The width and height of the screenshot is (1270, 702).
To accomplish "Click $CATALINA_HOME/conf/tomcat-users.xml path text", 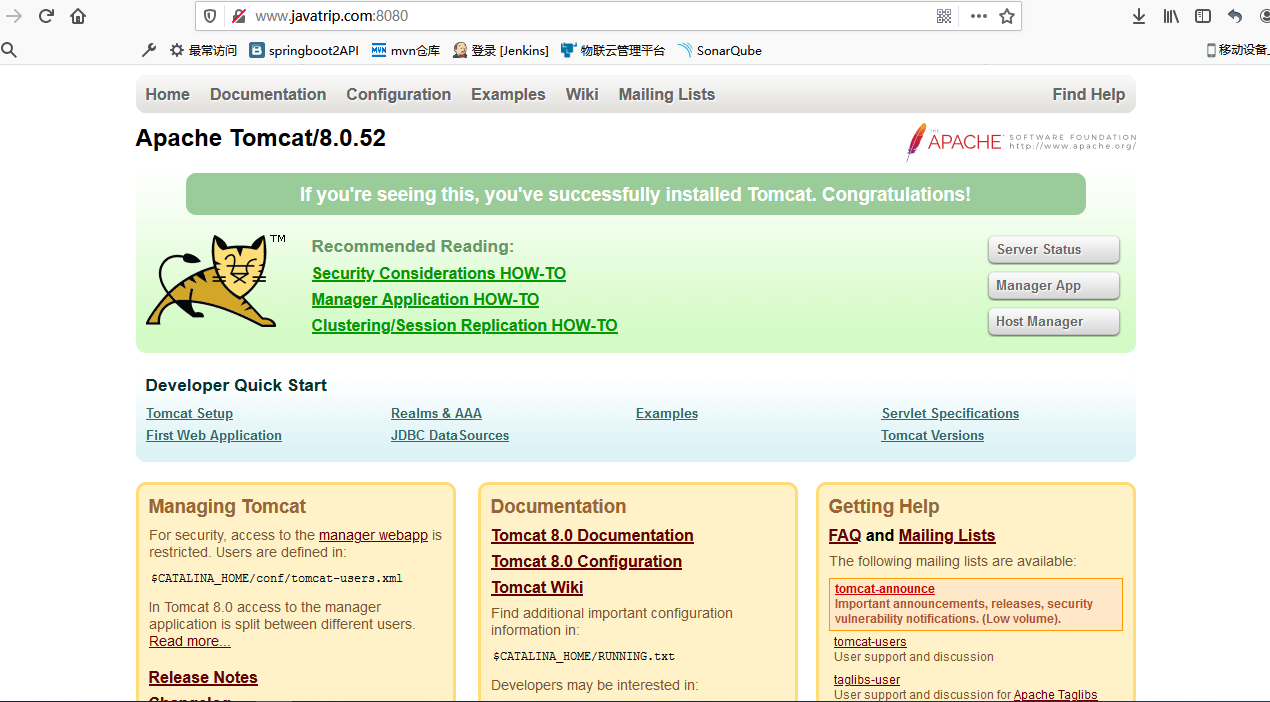I will 277,578.
